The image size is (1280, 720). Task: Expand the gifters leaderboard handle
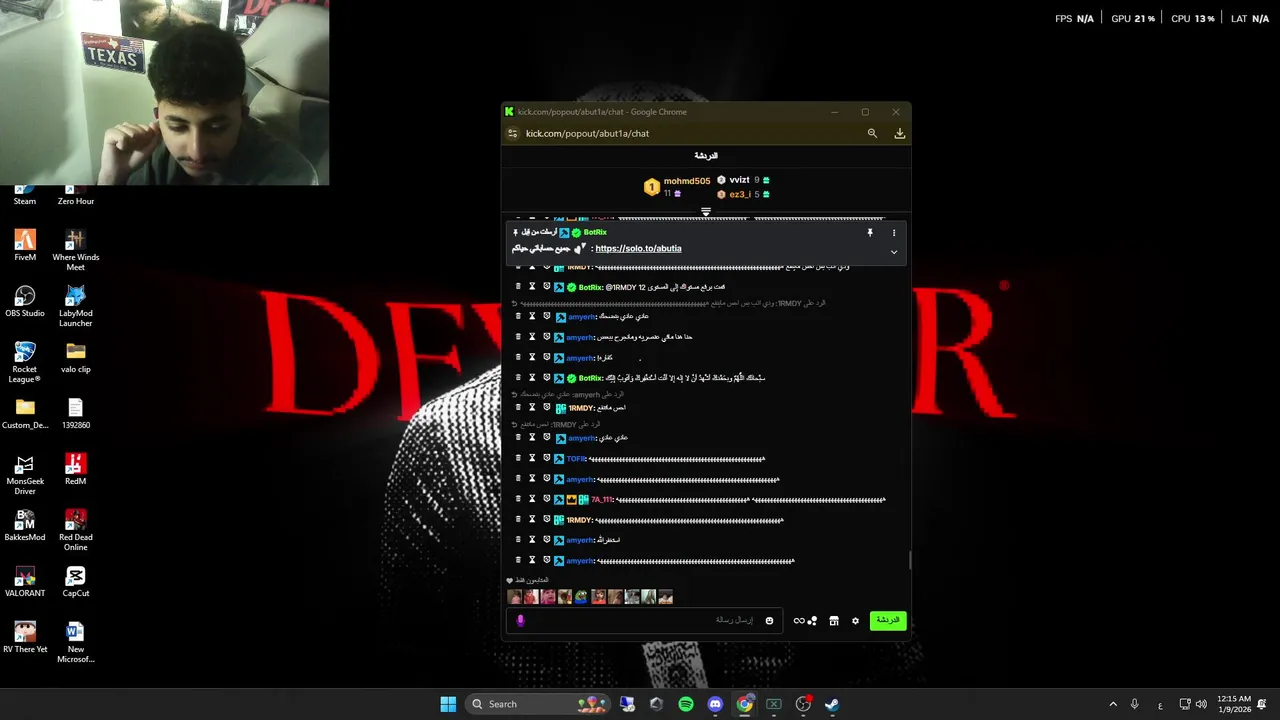point(706,212)
